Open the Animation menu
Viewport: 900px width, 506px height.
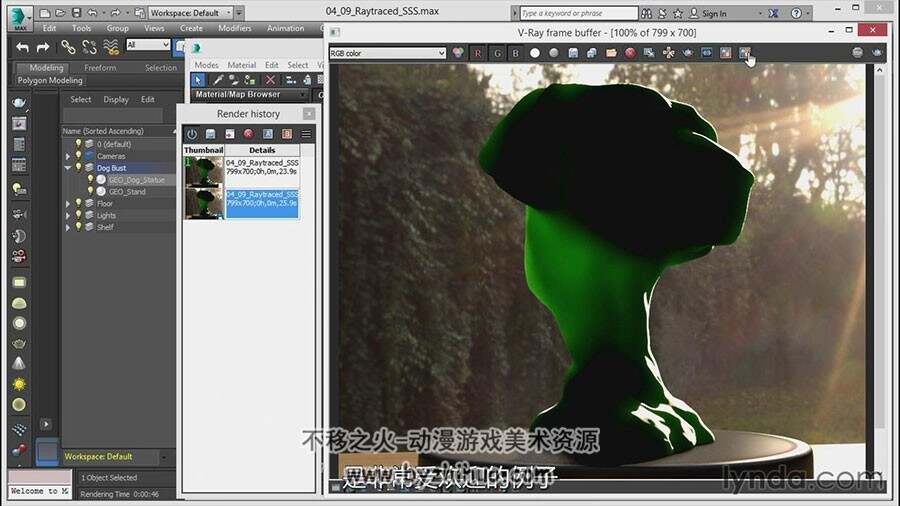pos(285,28)
